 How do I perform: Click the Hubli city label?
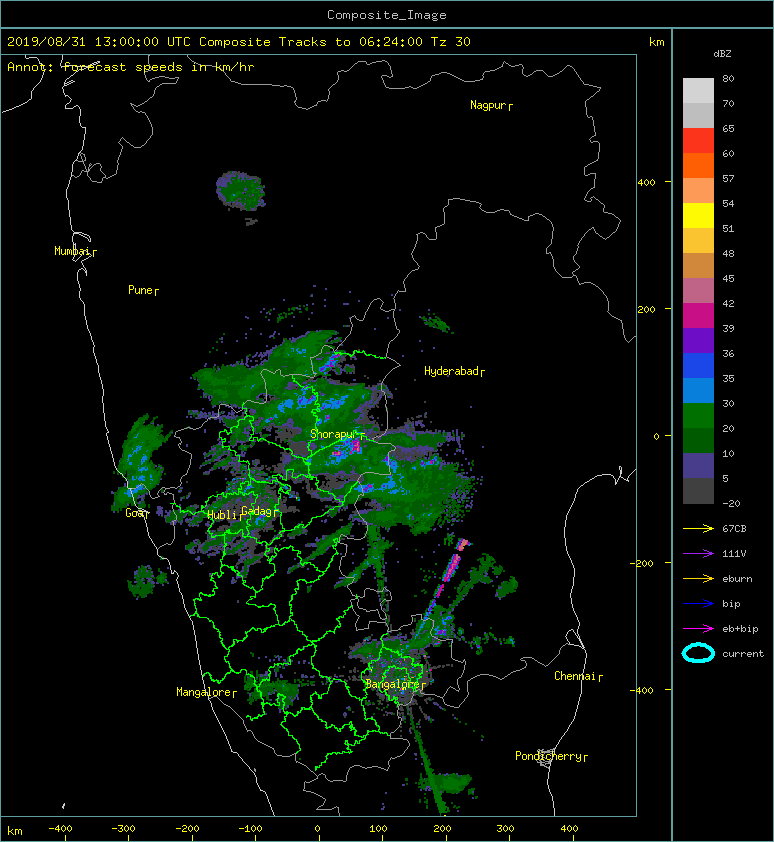click(x=222, y=515)
